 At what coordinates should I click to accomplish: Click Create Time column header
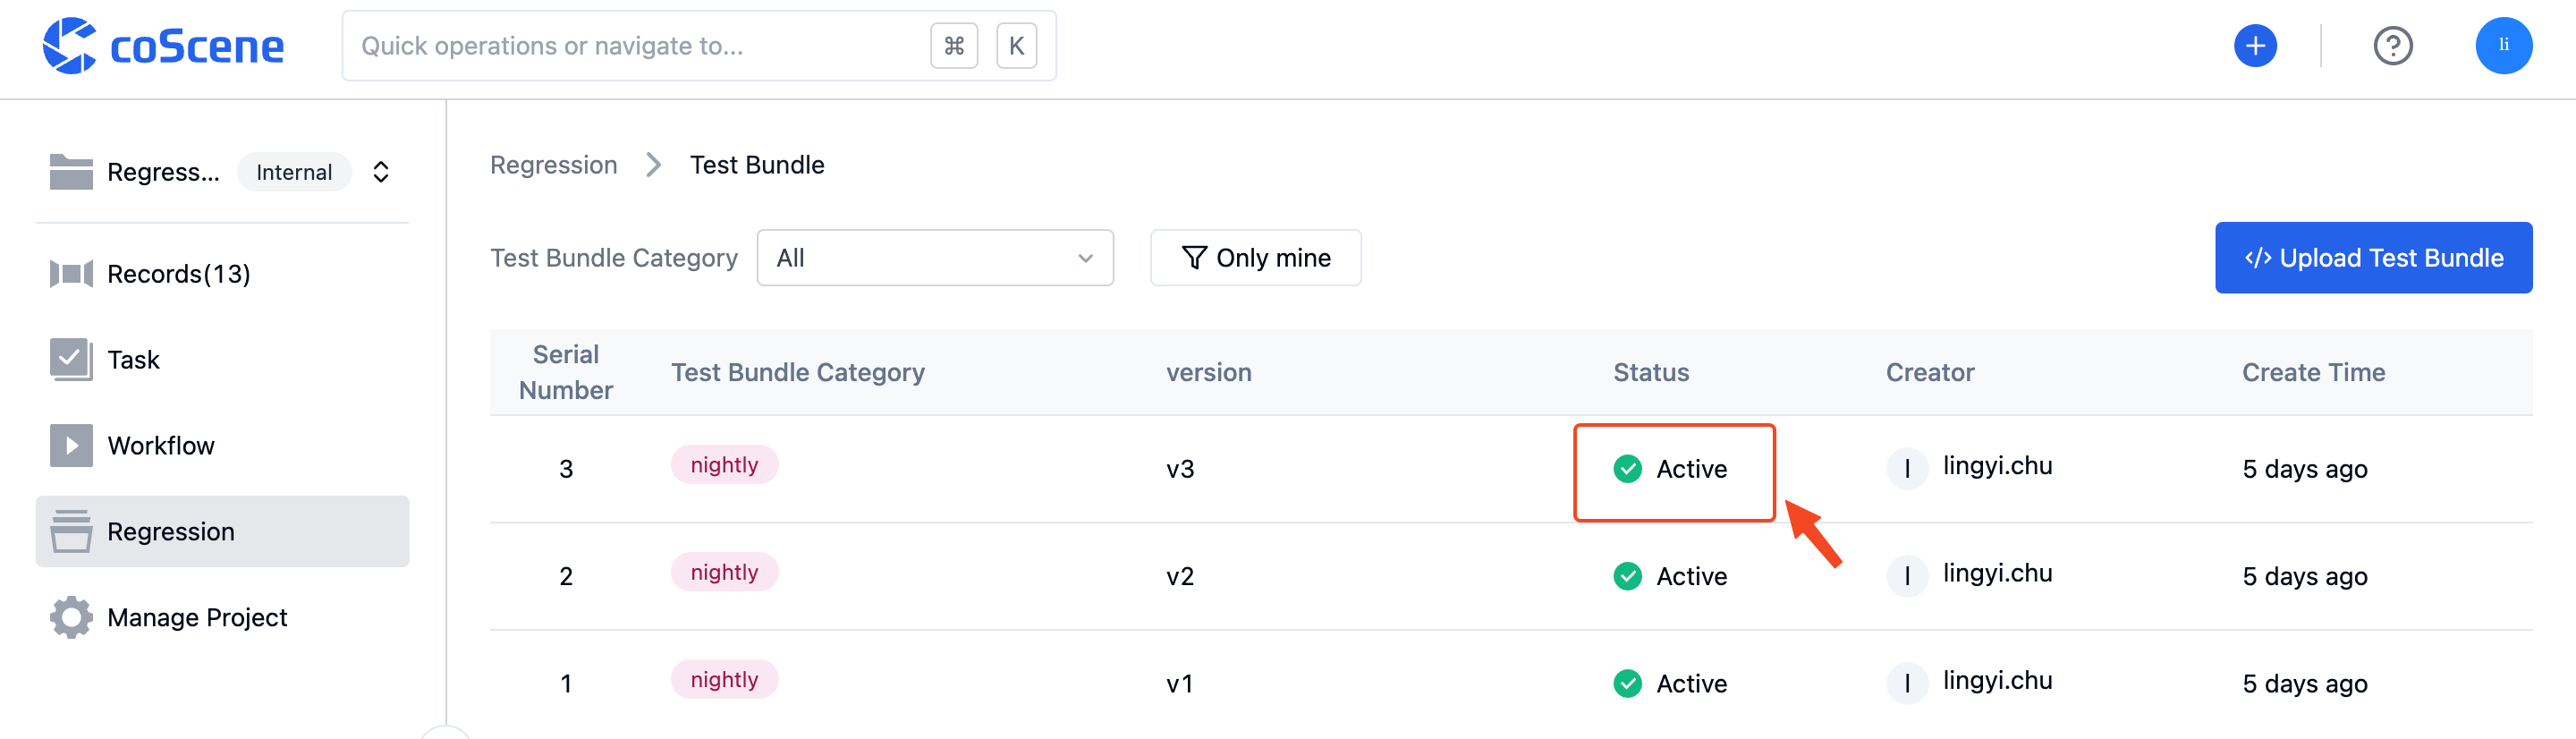2312,372
